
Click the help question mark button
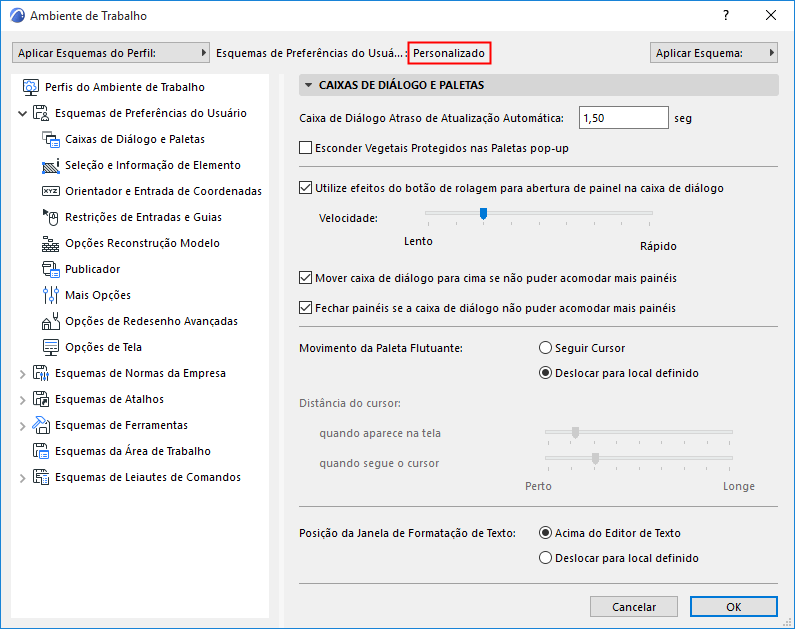726,15
